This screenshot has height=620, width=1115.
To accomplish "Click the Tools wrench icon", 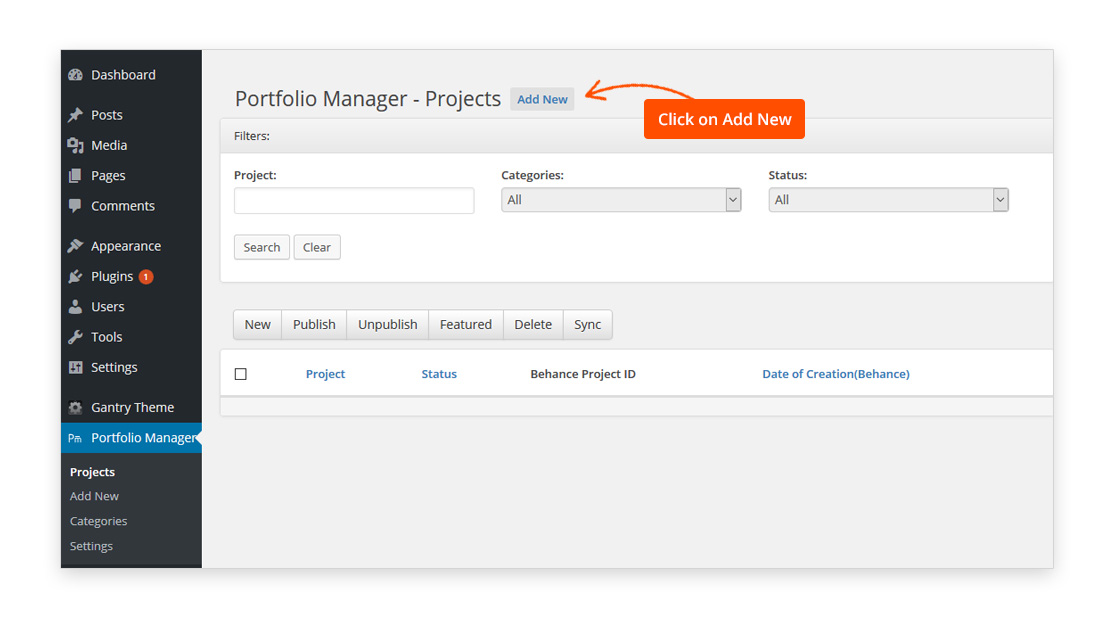I will 75,337.
